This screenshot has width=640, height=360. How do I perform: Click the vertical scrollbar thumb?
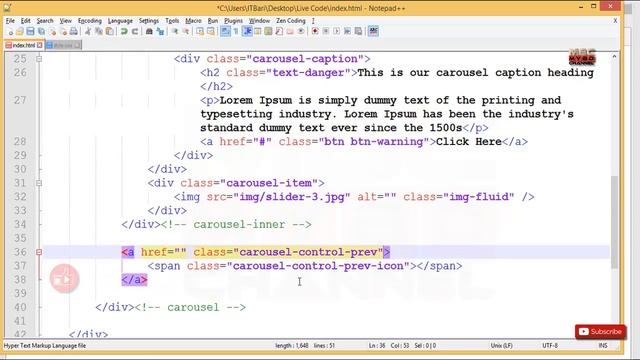614,222
